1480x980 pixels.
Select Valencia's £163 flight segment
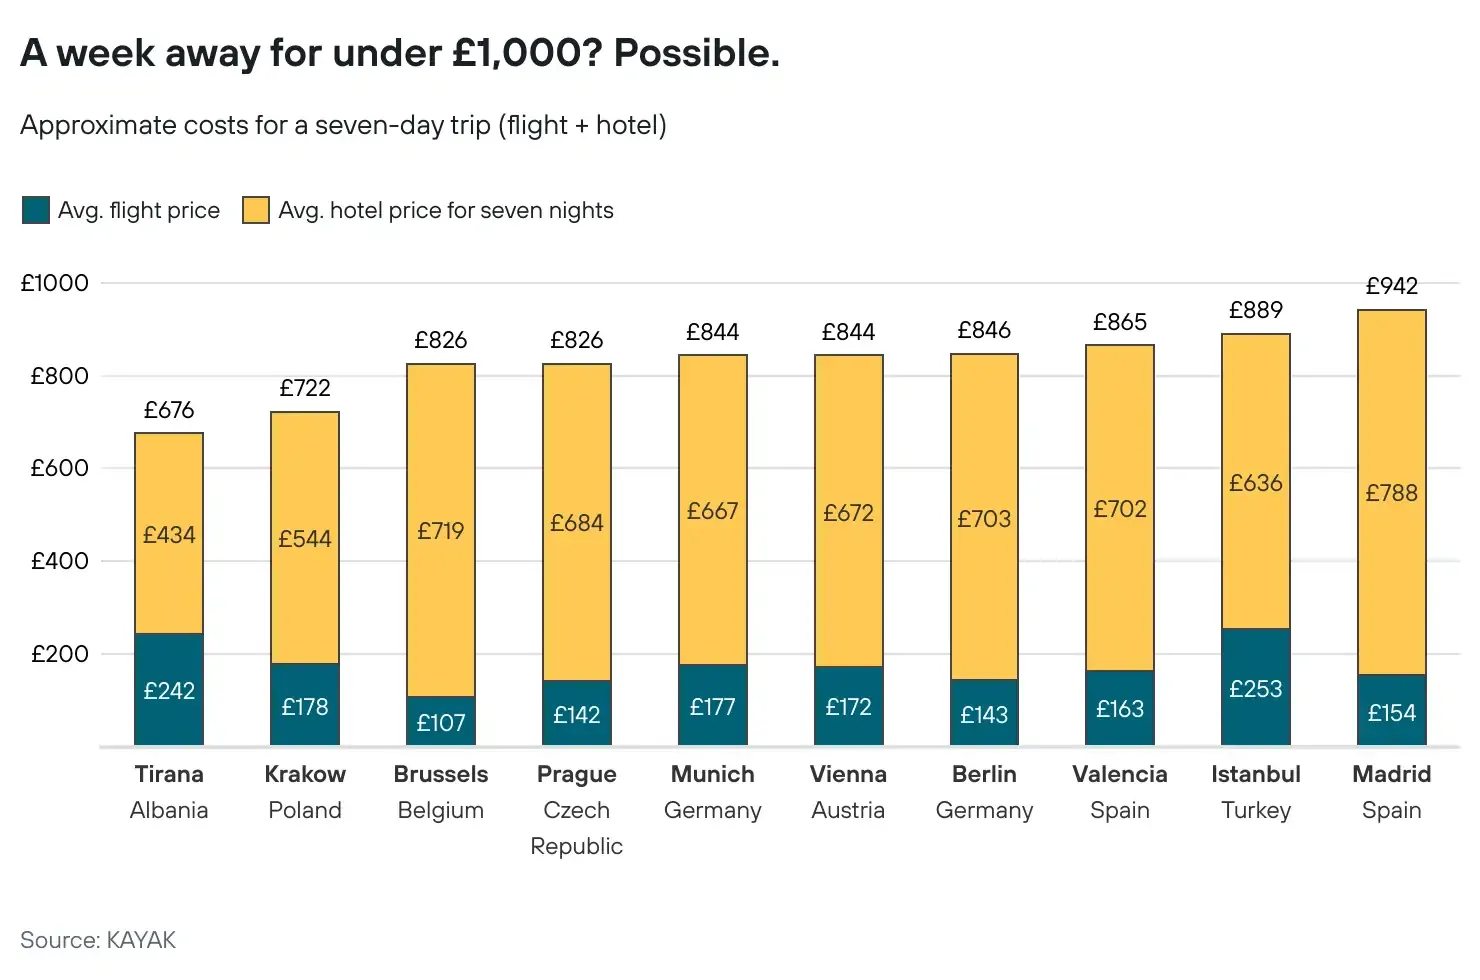coord(1120,708)
